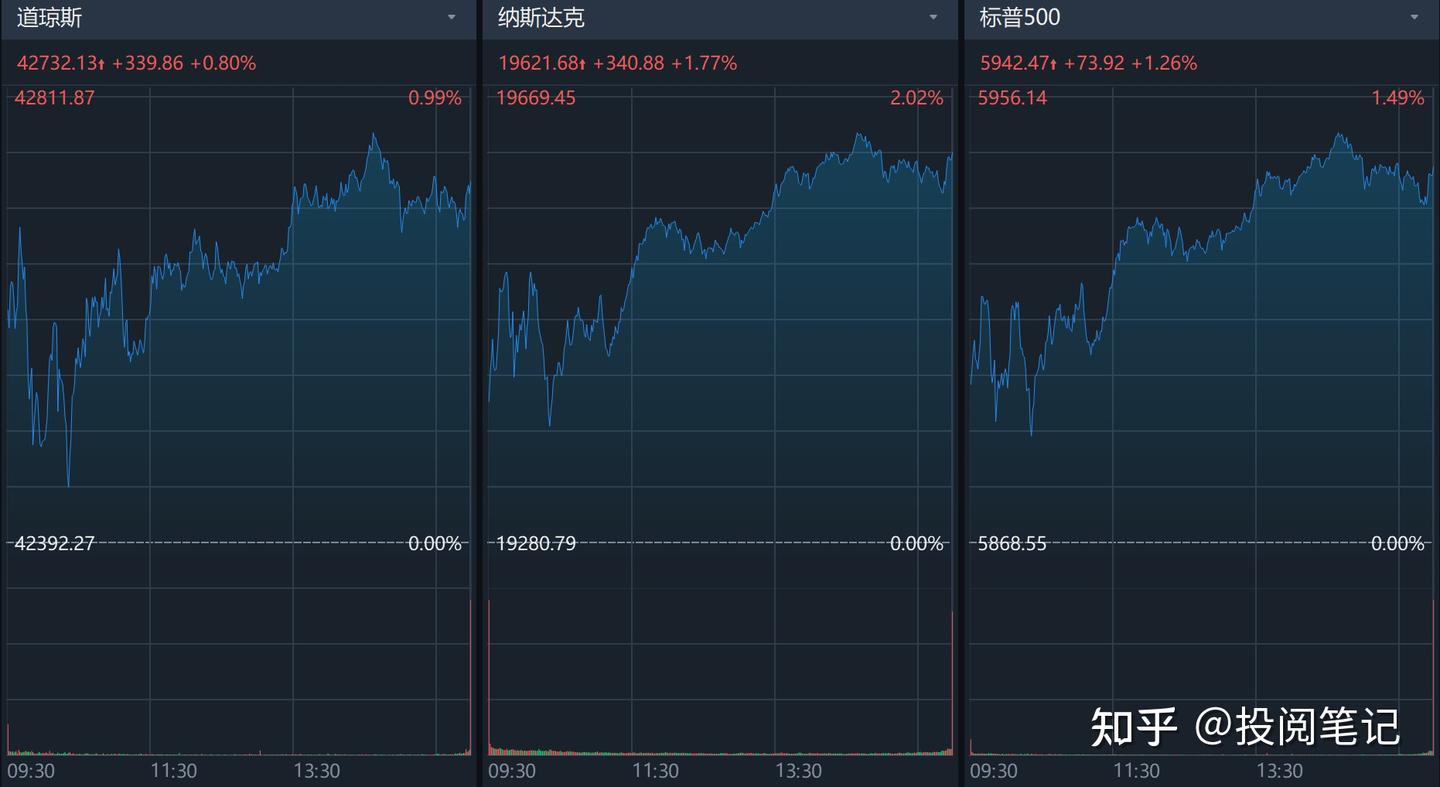The image size is (1440, 787).
Task: Click the 19669.45 high price label
Action: point(536,98)
